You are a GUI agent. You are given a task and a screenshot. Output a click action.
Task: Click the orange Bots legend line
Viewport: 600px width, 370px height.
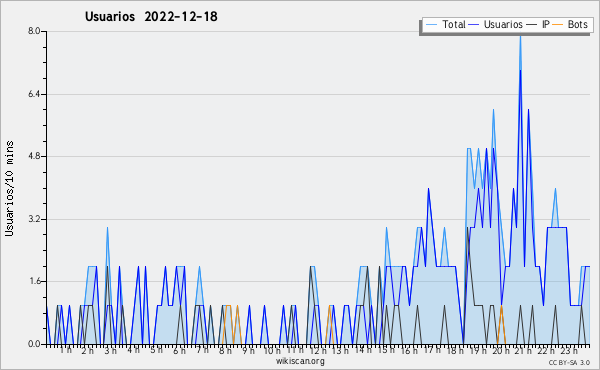pos(558,25)
